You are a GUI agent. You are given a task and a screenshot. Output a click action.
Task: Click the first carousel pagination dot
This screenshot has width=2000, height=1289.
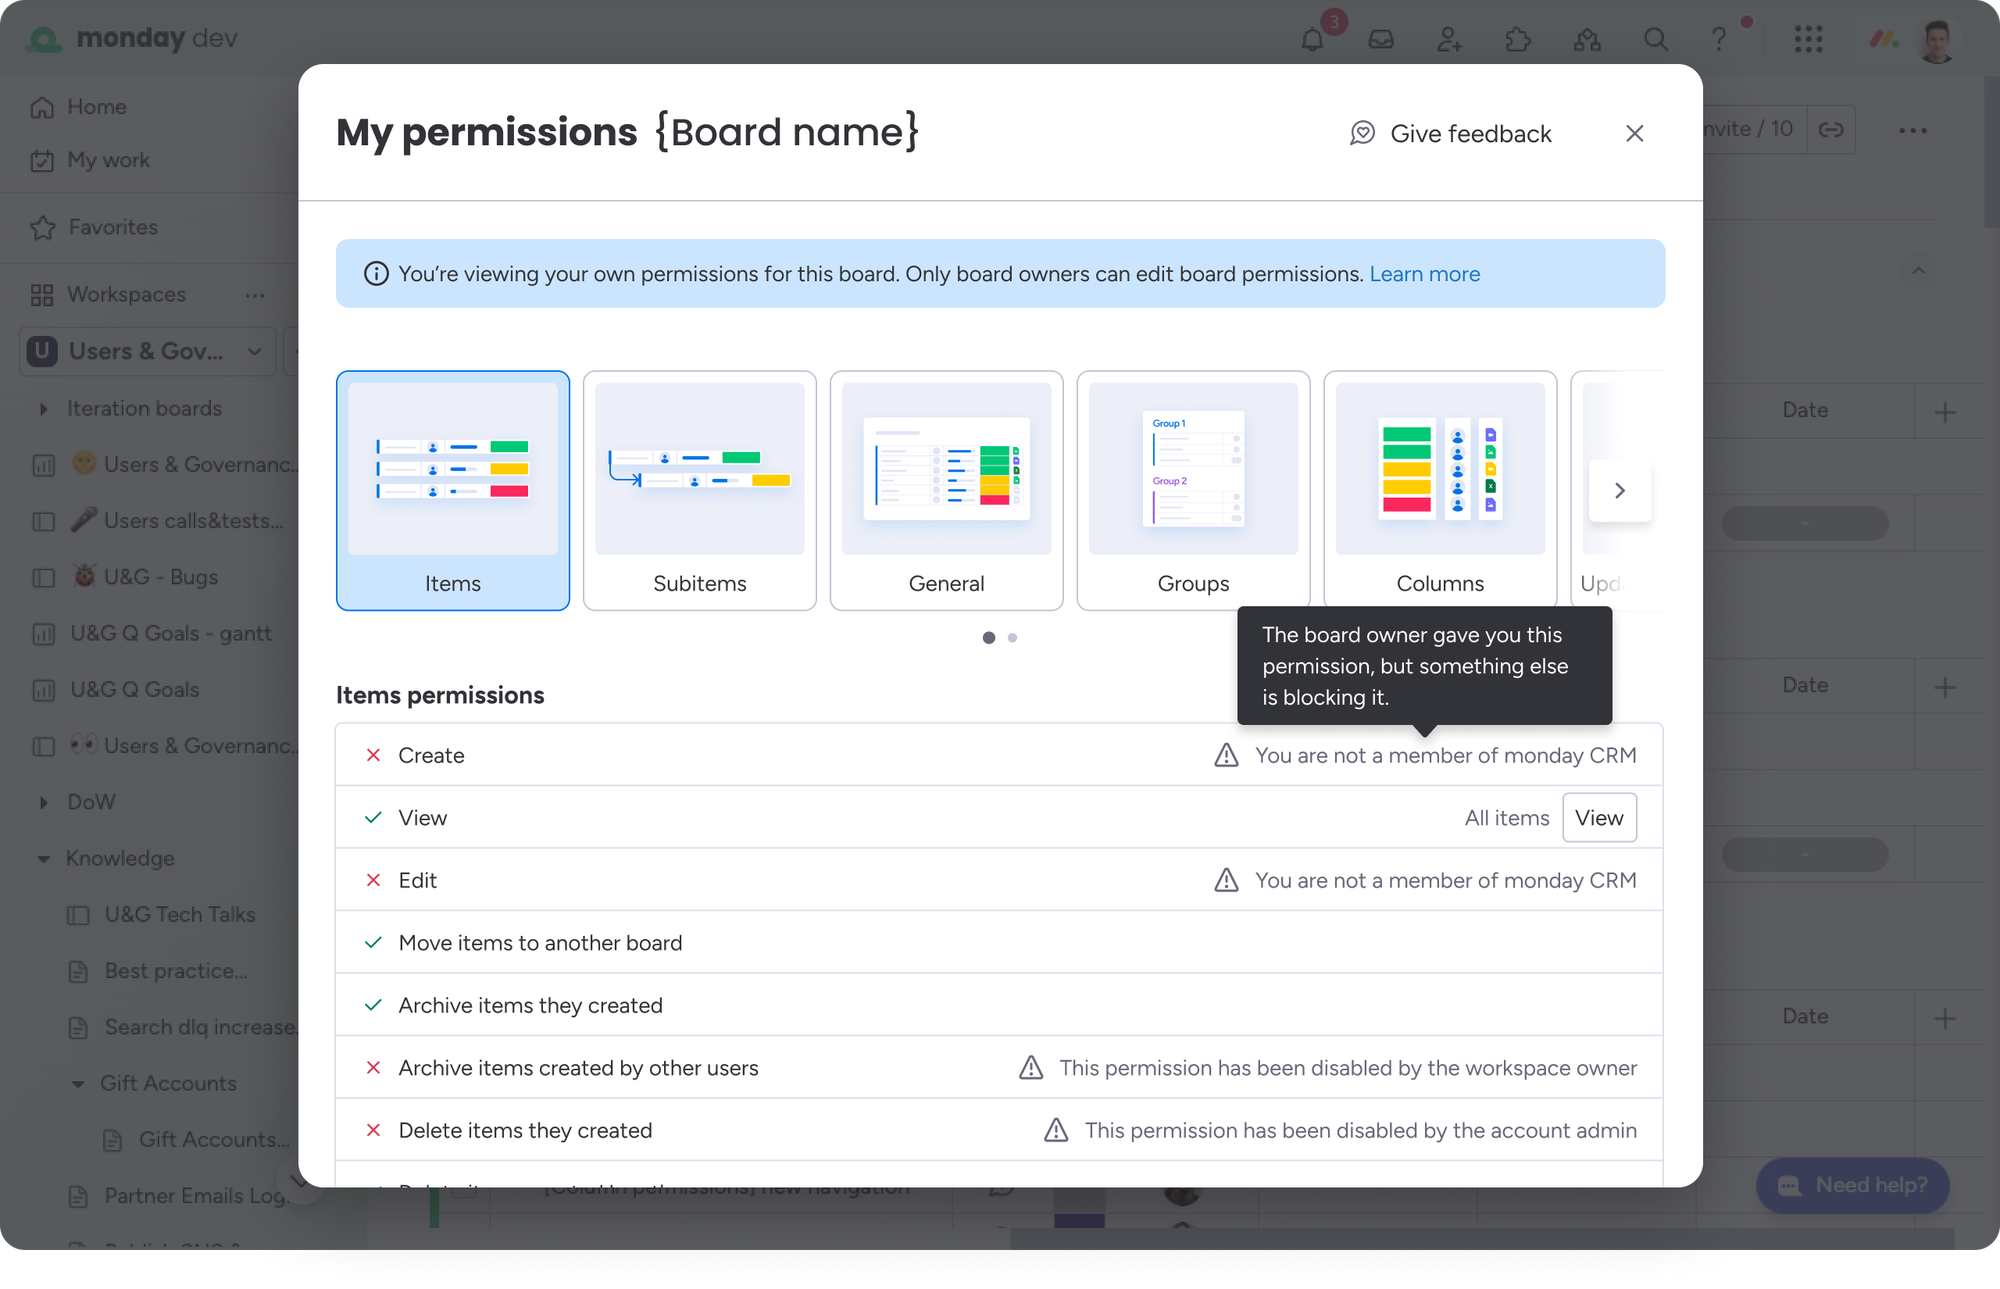coord(989,638)
